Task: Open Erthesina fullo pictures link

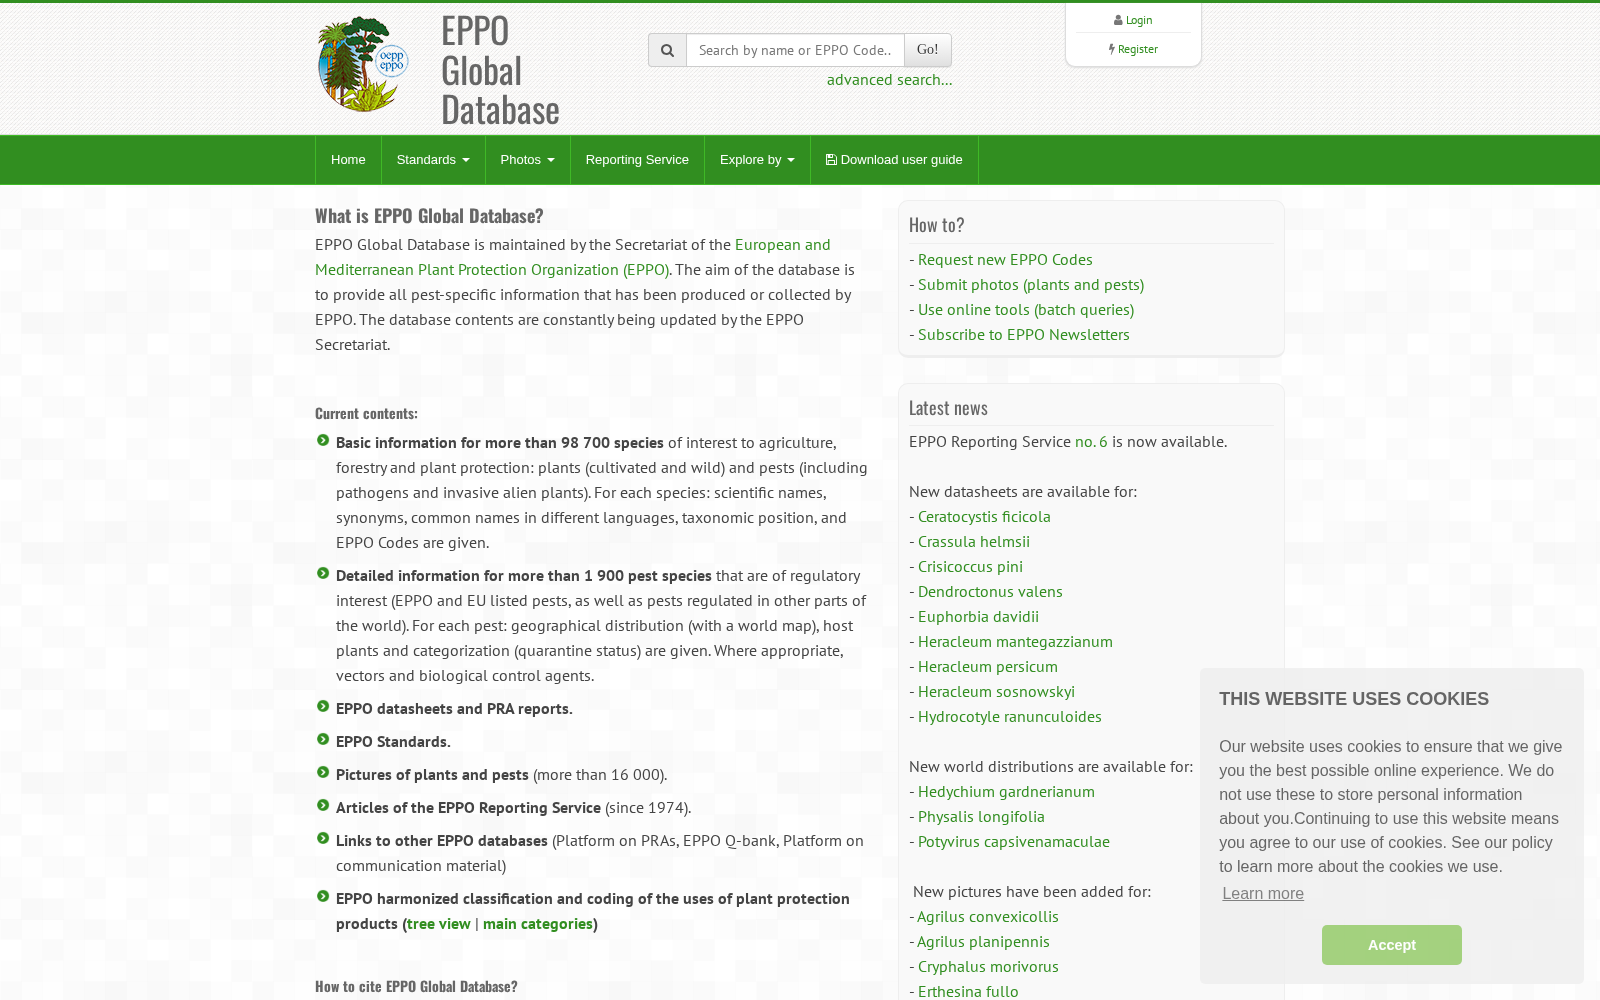Action: coord(968,991)
